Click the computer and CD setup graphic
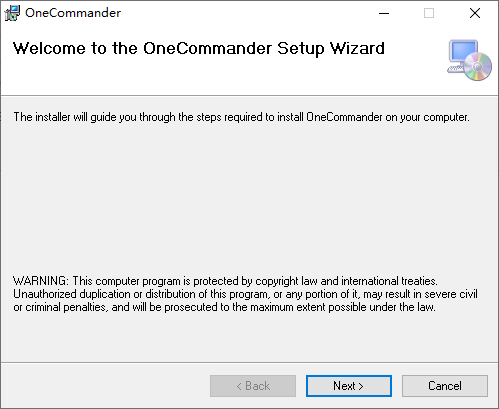Screen dimensions: 499x409 click(469, 60)
